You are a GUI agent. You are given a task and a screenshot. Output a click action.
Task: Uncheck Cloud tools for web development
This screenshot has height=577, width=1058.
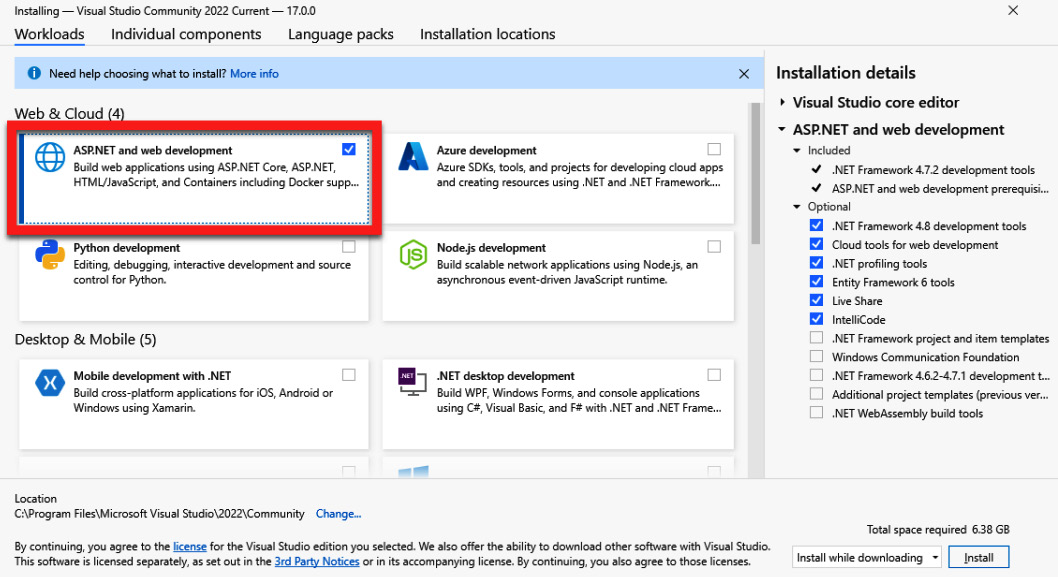tap(816, 244)
